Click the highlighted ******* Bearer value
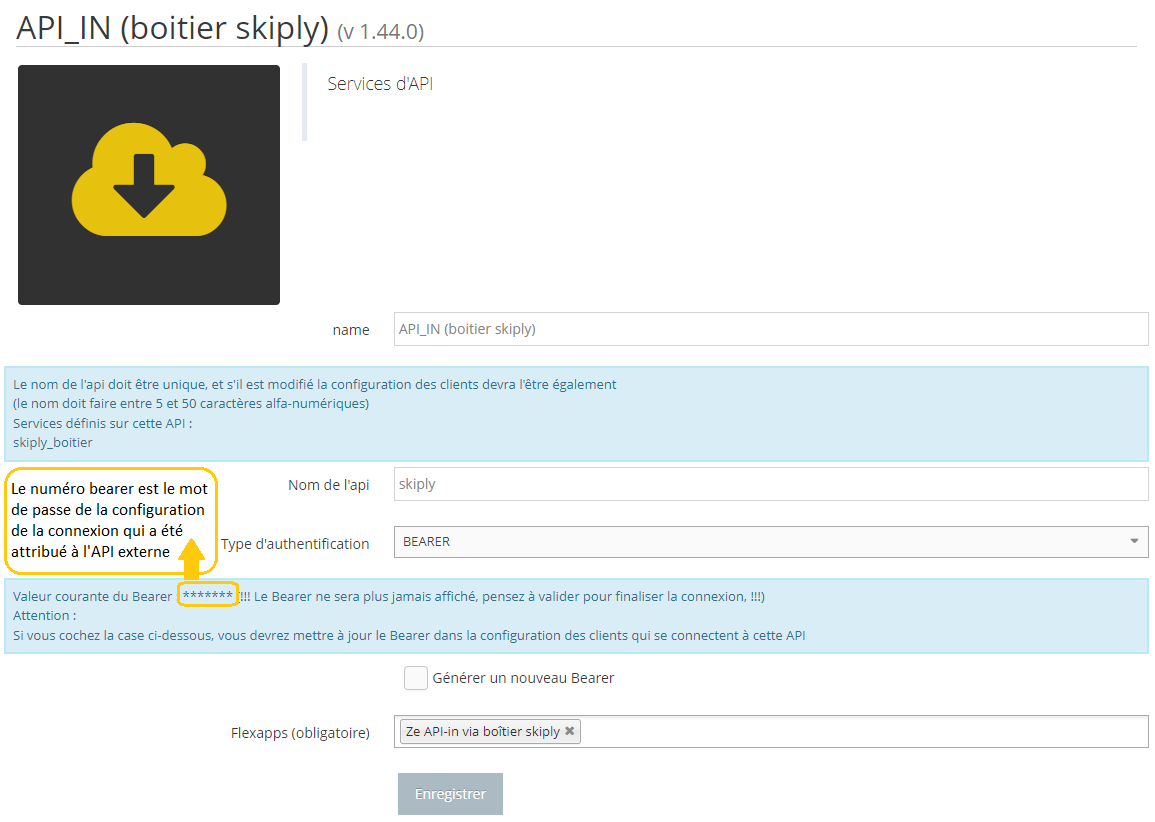 (207, 594)
